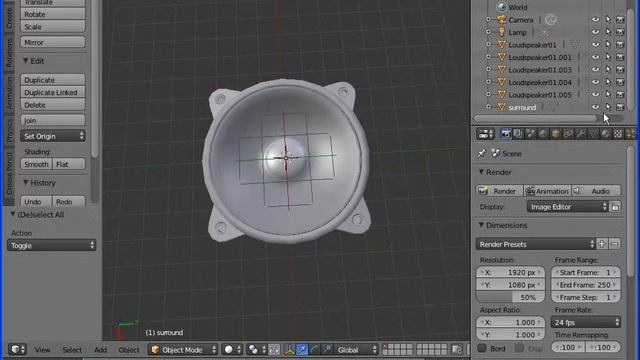Image resolution: width=640 pixels, height=360 pixels.
Task: Open the World properties tab icon
Action: point(543,134)
